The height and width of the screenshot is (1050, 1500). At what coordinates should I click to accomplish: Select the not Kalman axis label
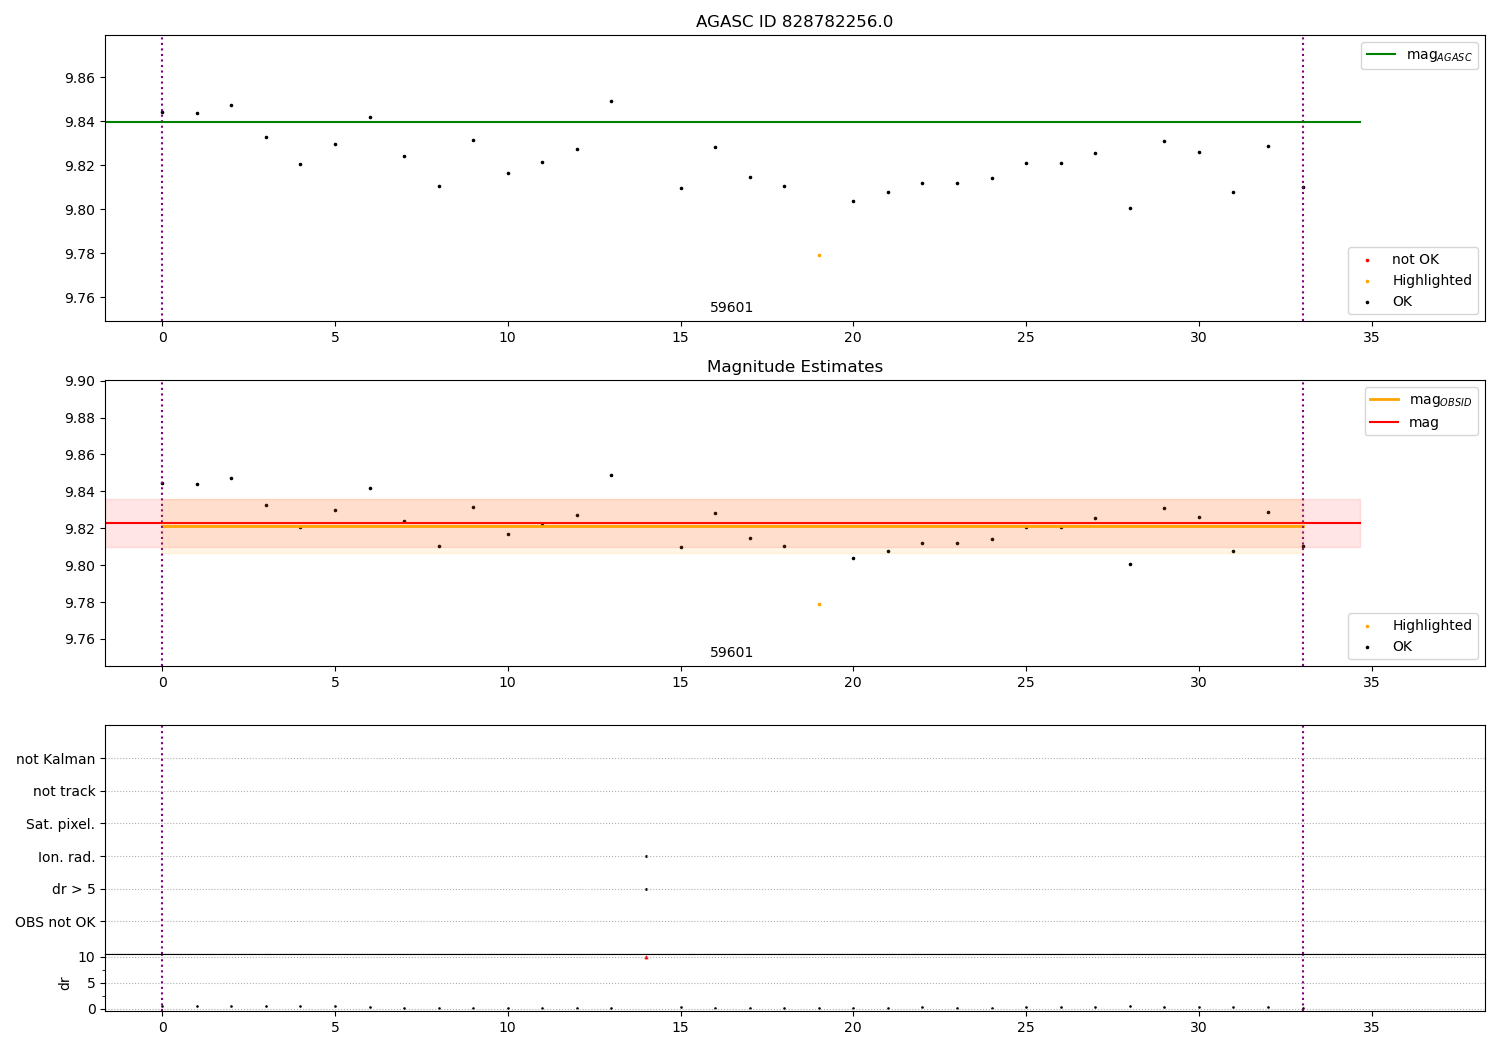pyautogui.click(x=56, y=759)
